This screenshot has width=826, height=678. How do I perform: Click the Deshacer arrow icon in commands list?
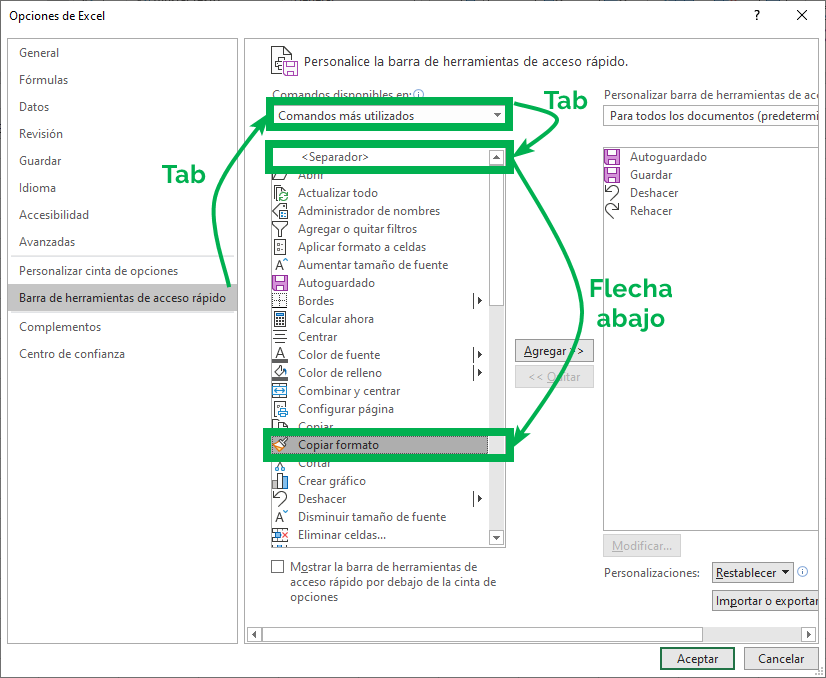[280, 499]
